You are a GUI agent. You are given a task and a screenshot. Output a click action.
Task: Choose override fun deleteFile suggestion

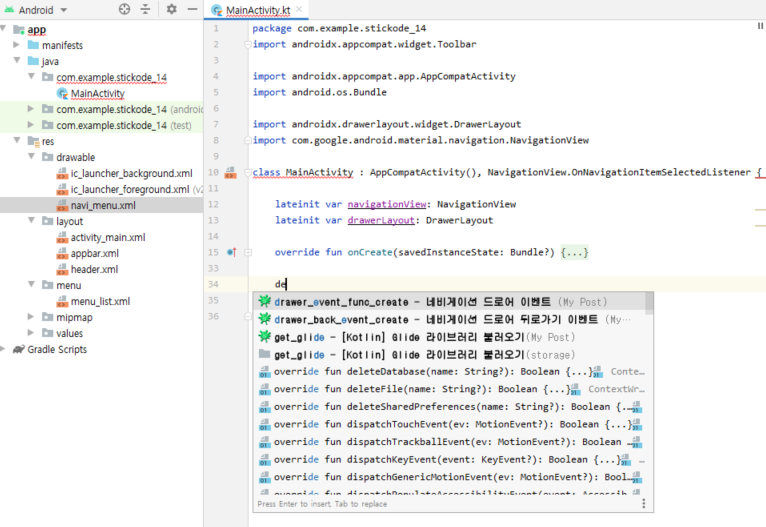tap(449, 389)
